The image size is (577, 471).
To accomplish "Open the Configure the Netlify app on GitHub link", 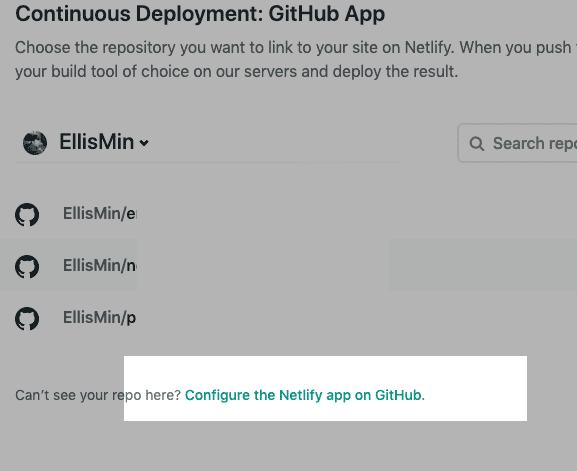I will pos(303,395).
